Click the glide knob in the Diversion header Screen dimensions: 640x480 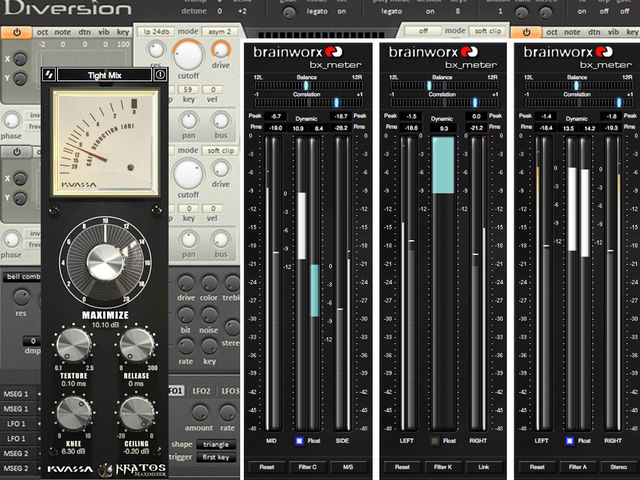coord(289,13)
